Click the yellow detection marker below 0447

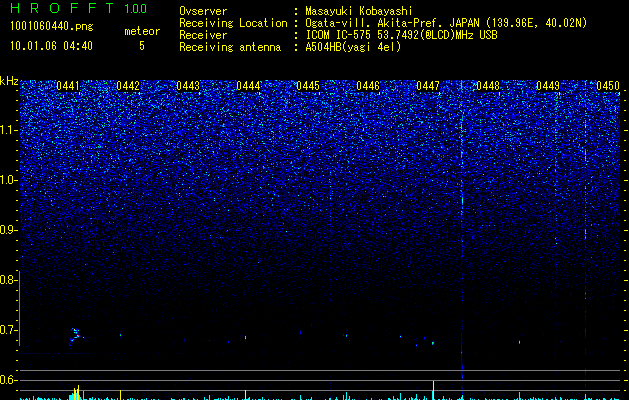(x=433, y=390)
